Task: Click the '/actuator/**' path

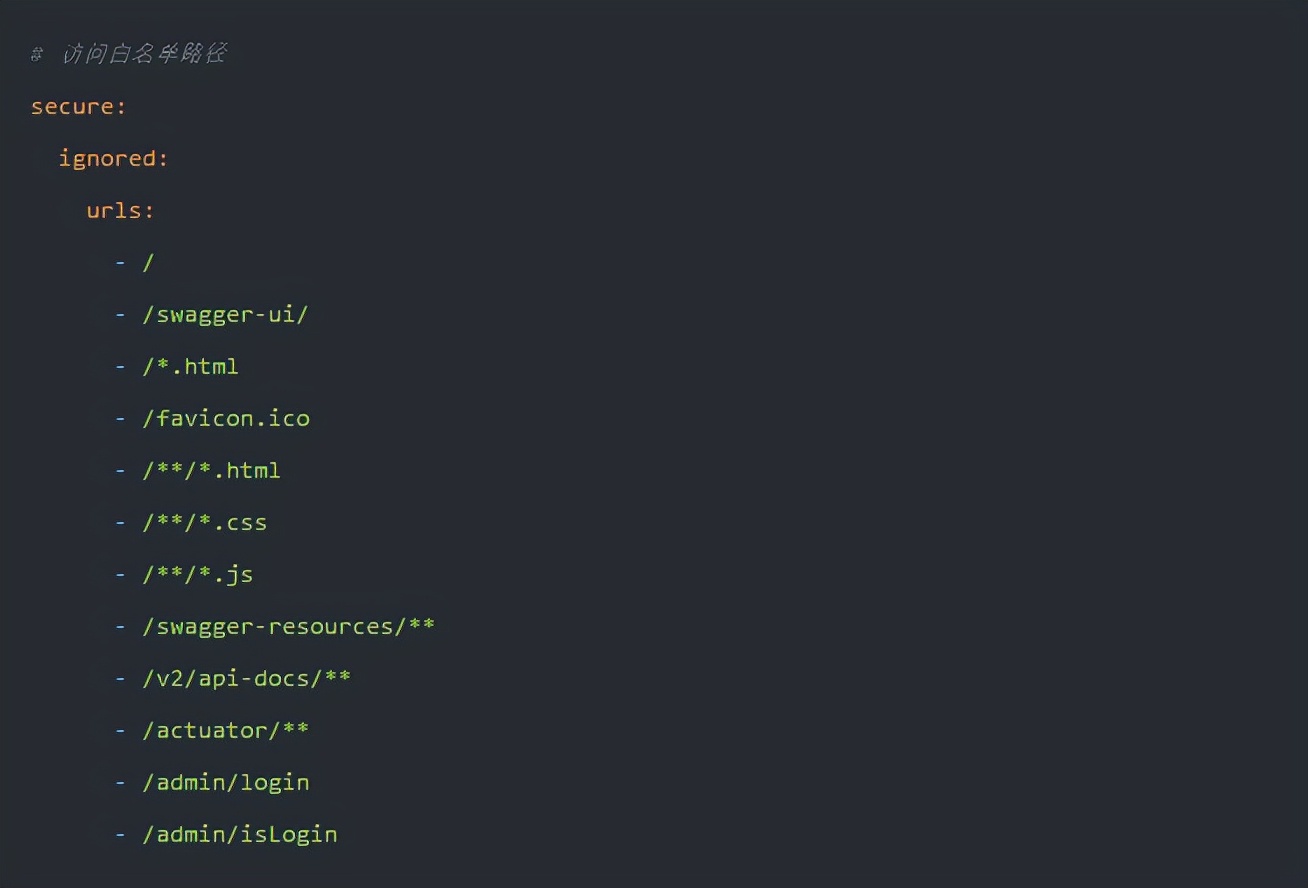Action: [x=225, y=730]
